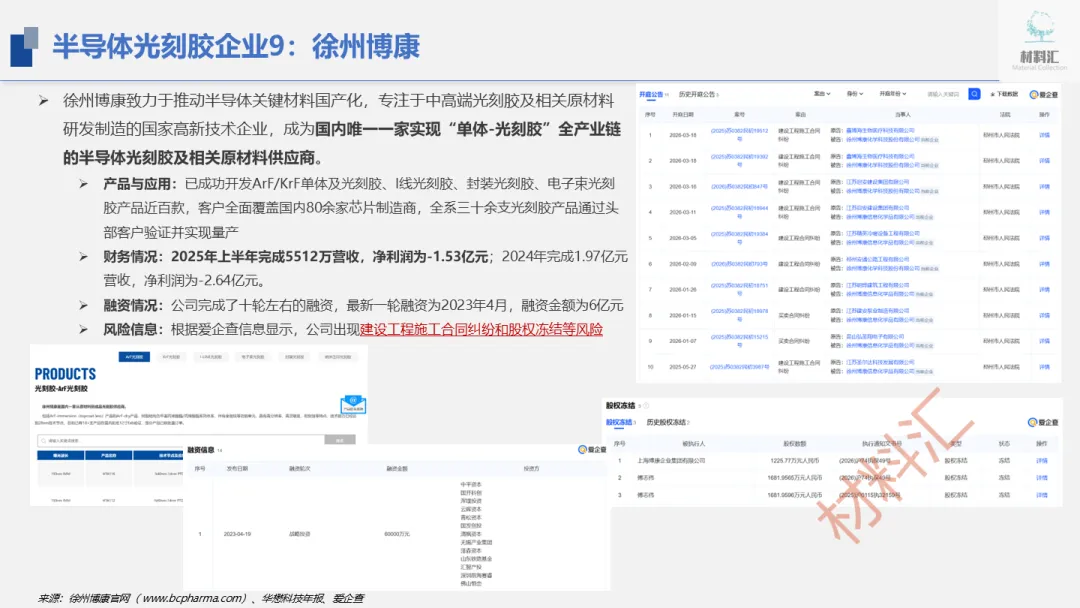1080x608 pixels.
Task: Click the 2025-05-27 date in row 10
Action: tap(683, 367)
